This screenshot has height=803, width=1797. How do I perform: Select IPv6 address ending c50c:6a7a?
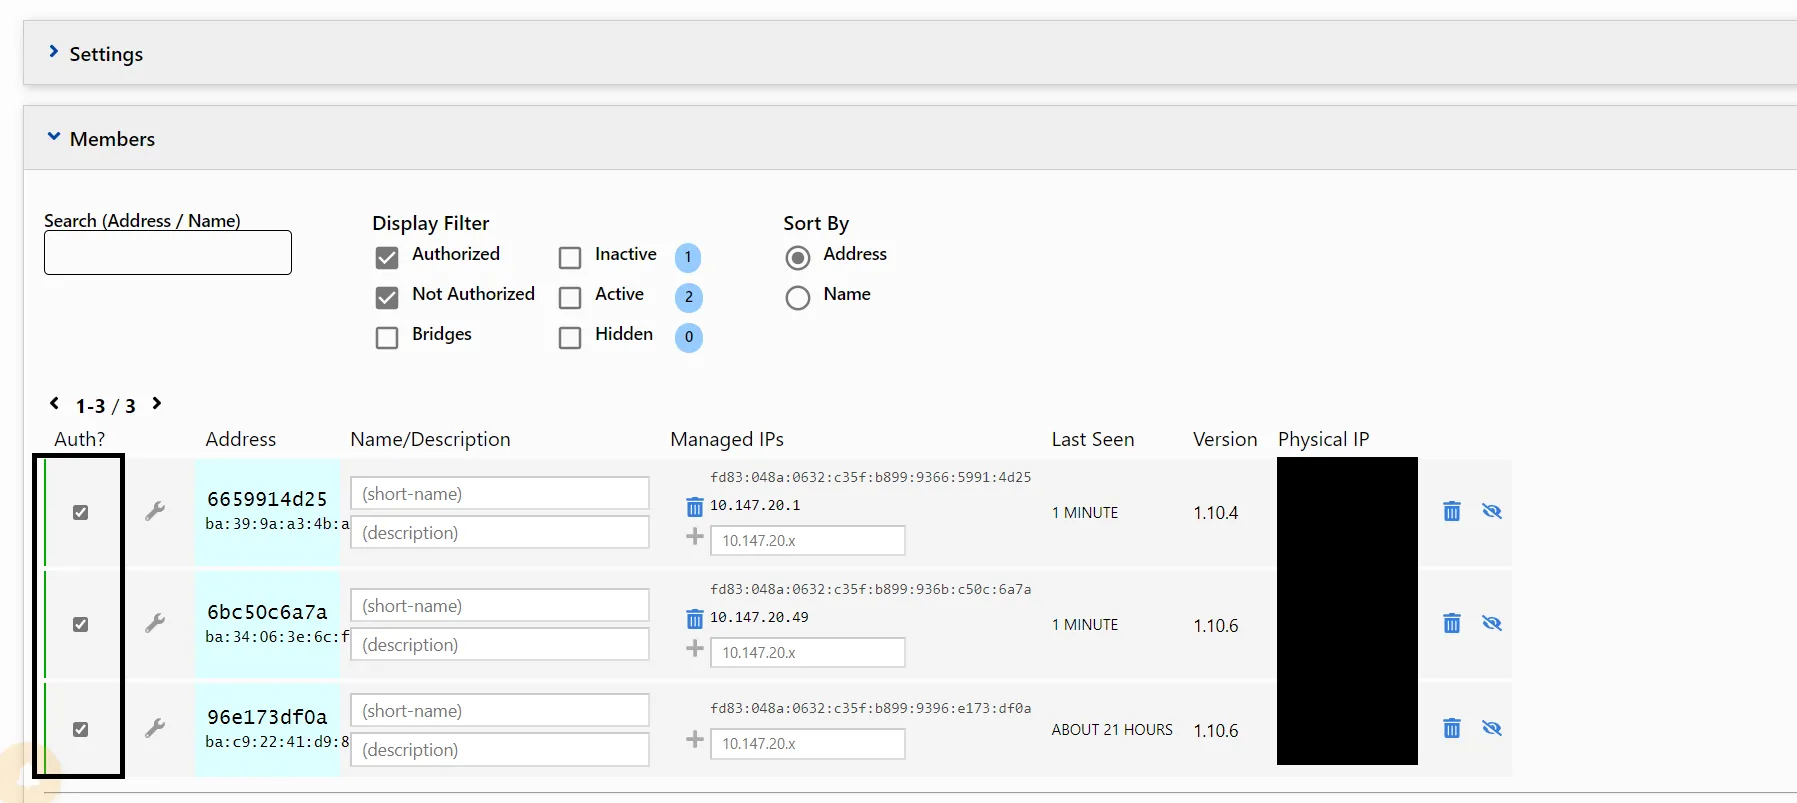click(x=871, y=590)
